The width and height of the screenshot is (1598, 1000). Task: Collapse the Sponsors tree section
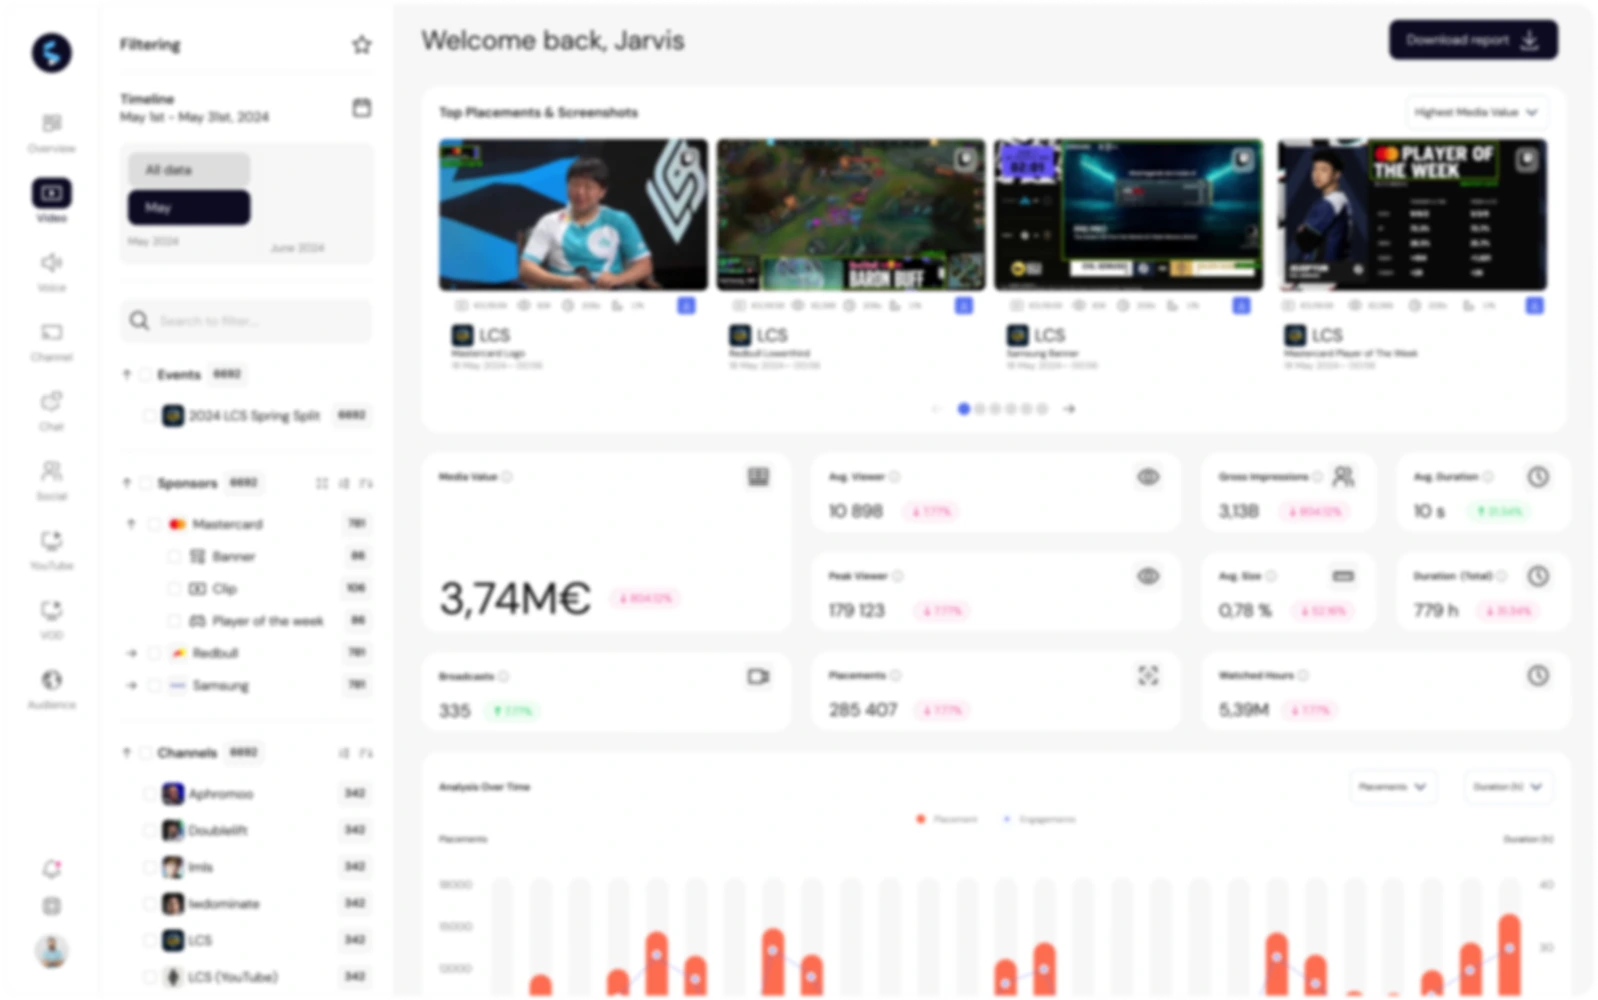click(126, 483)
